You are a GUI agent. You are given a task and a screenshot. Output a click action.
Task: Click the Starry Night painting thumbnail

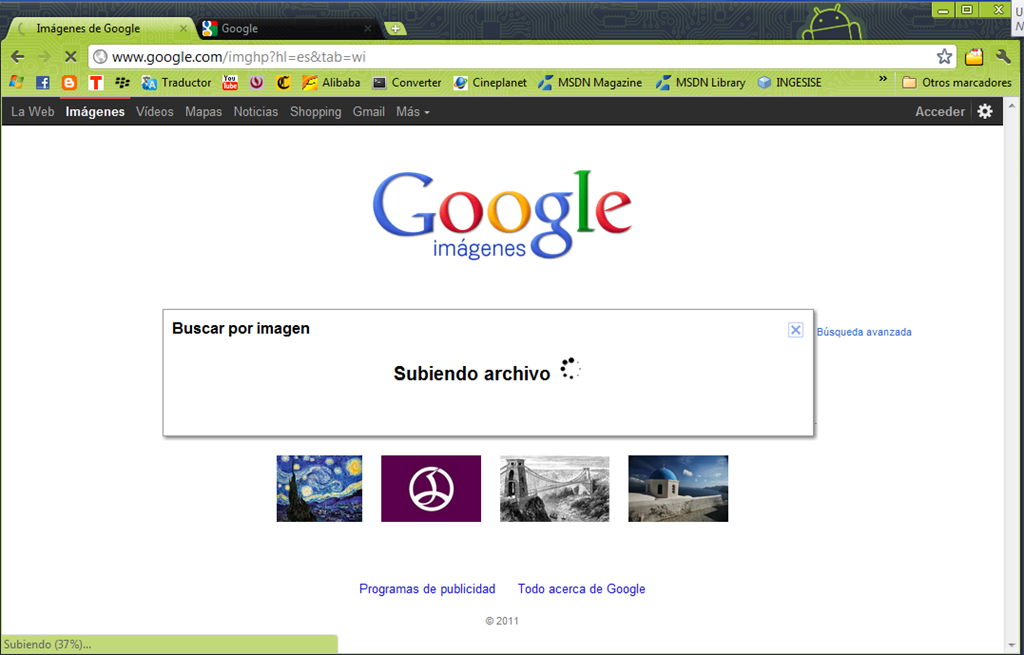pyautogui.click(x=319, y=488)
